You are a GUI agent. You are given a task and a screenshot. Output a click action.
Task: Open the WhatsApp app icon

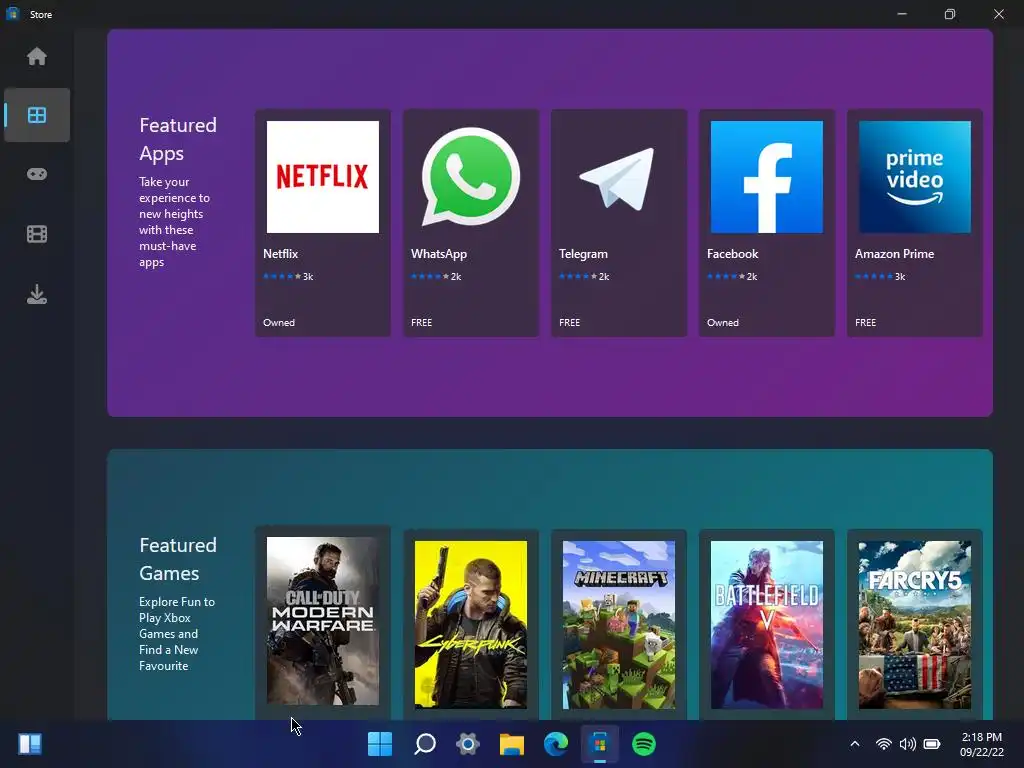click(471, 177)
